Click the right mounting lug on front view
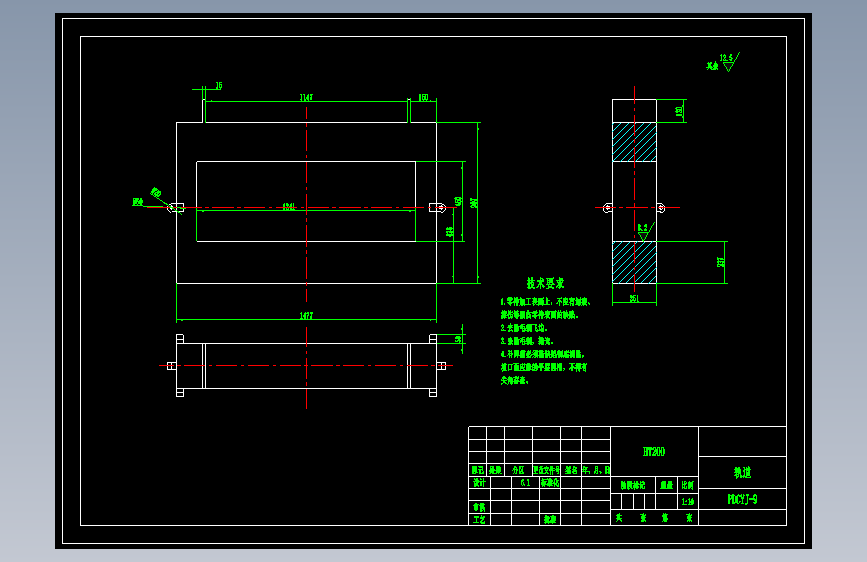This screenshot has height=562, width=867. point(437,207)
